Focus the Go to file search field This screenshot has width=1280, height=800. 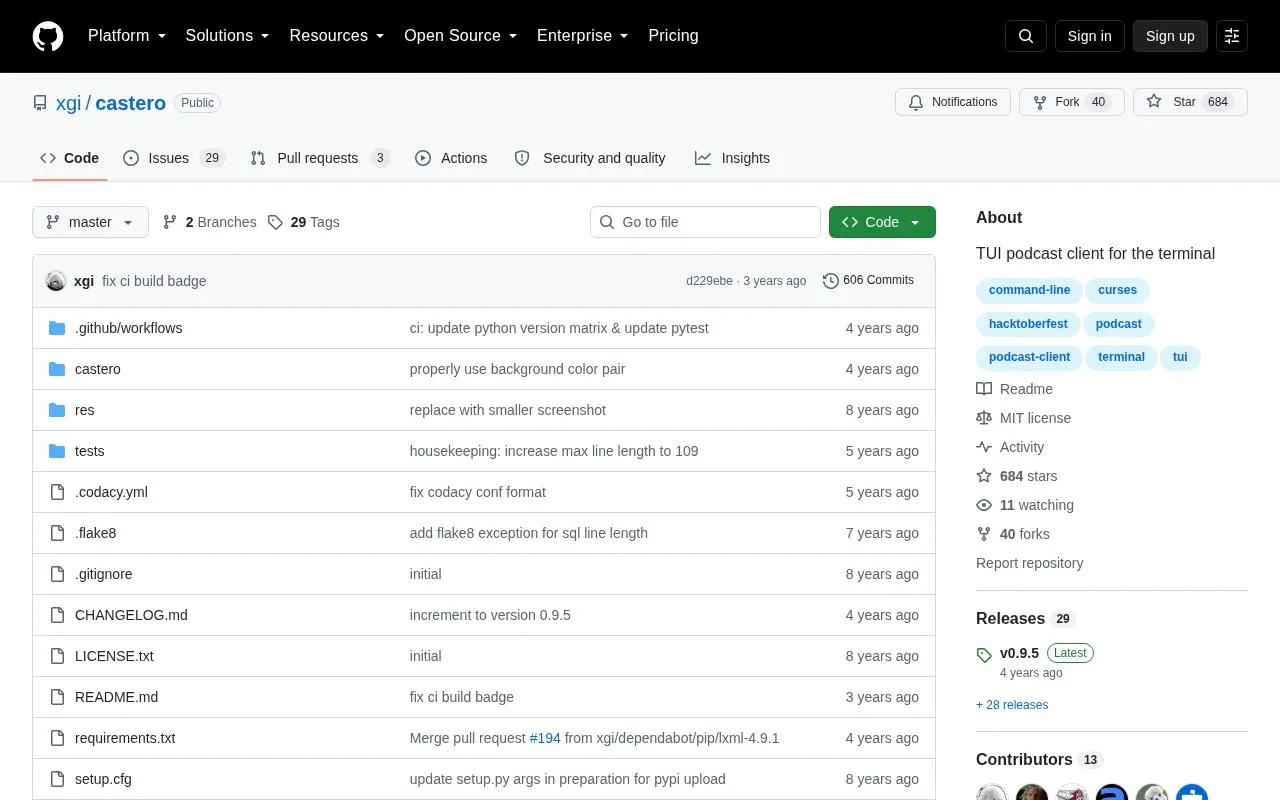(x=705, y=222)
